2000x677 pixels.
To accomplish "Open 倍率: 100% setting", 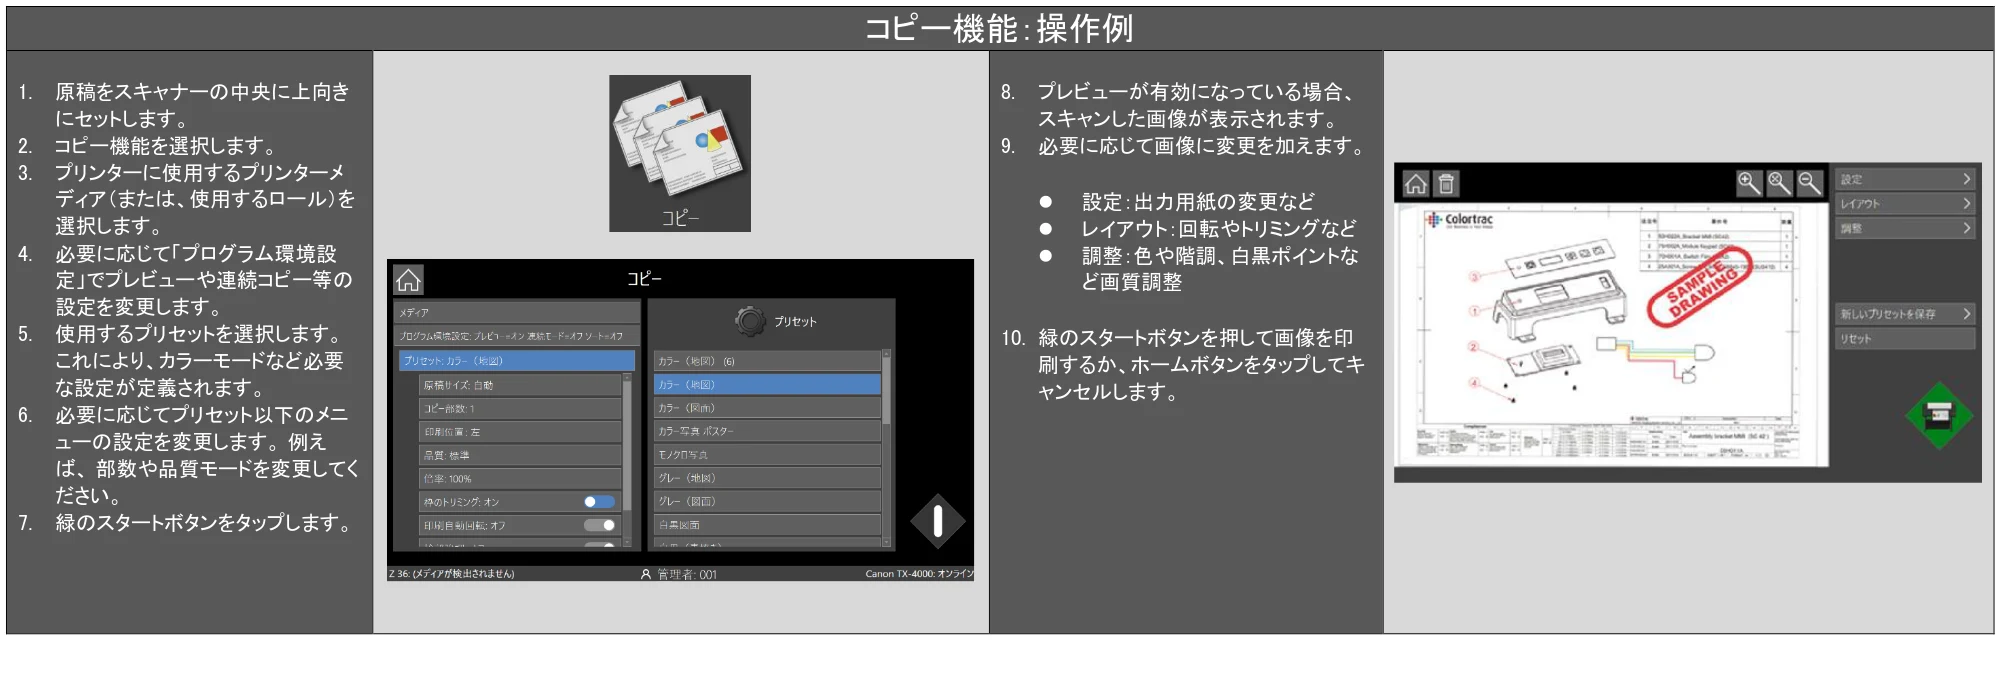I will pos(520,478).
